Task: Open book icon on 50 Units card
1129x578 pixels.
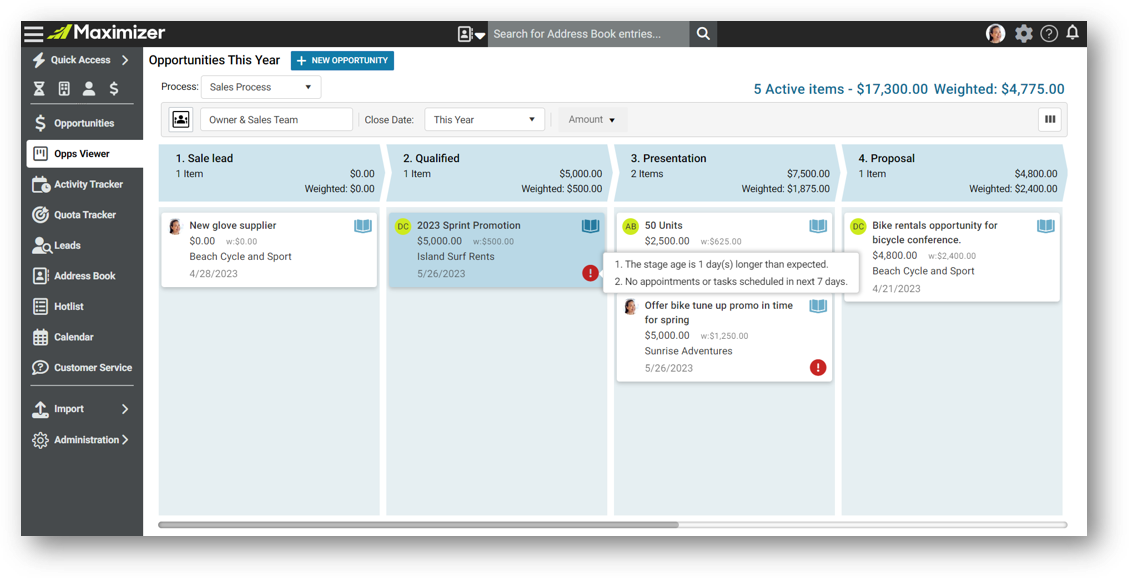Action: pos(818,226)
